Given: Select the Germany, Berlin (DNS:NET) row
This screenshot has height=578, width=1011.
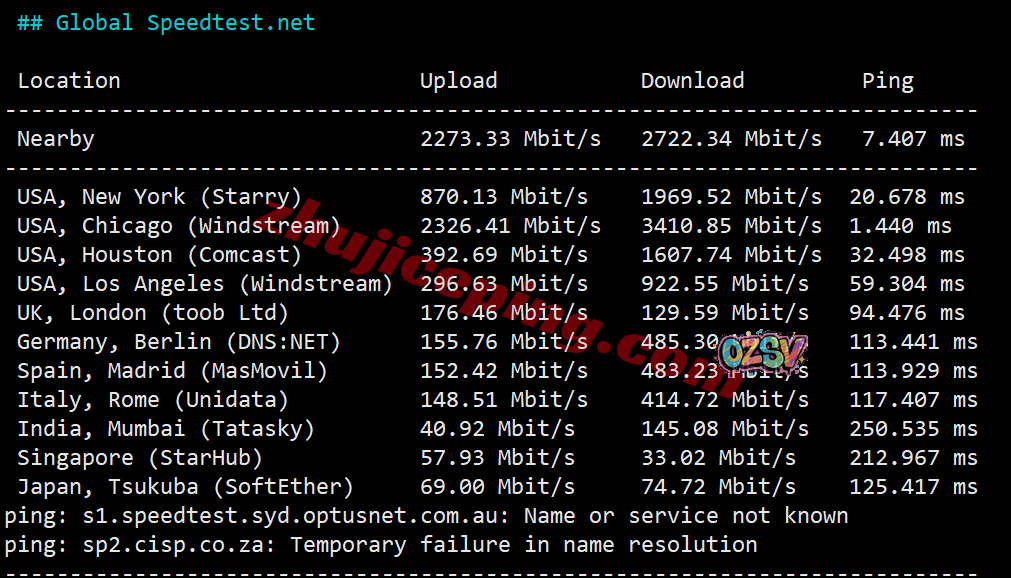Looking at the screenshot, I should click(179, 342).
